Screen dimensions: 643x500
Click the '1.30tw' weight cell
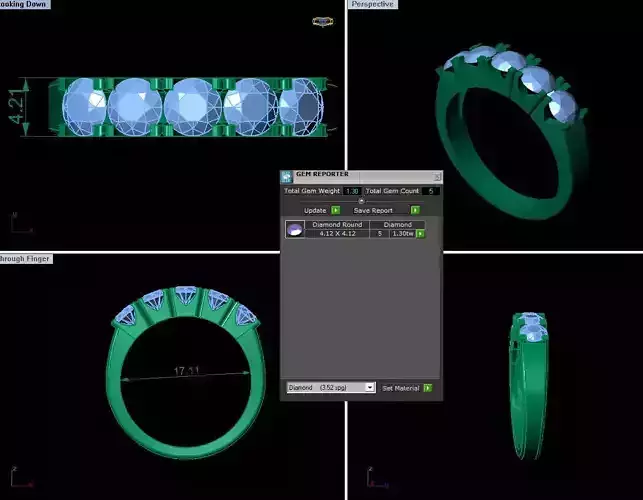click(x=403, y=233)
